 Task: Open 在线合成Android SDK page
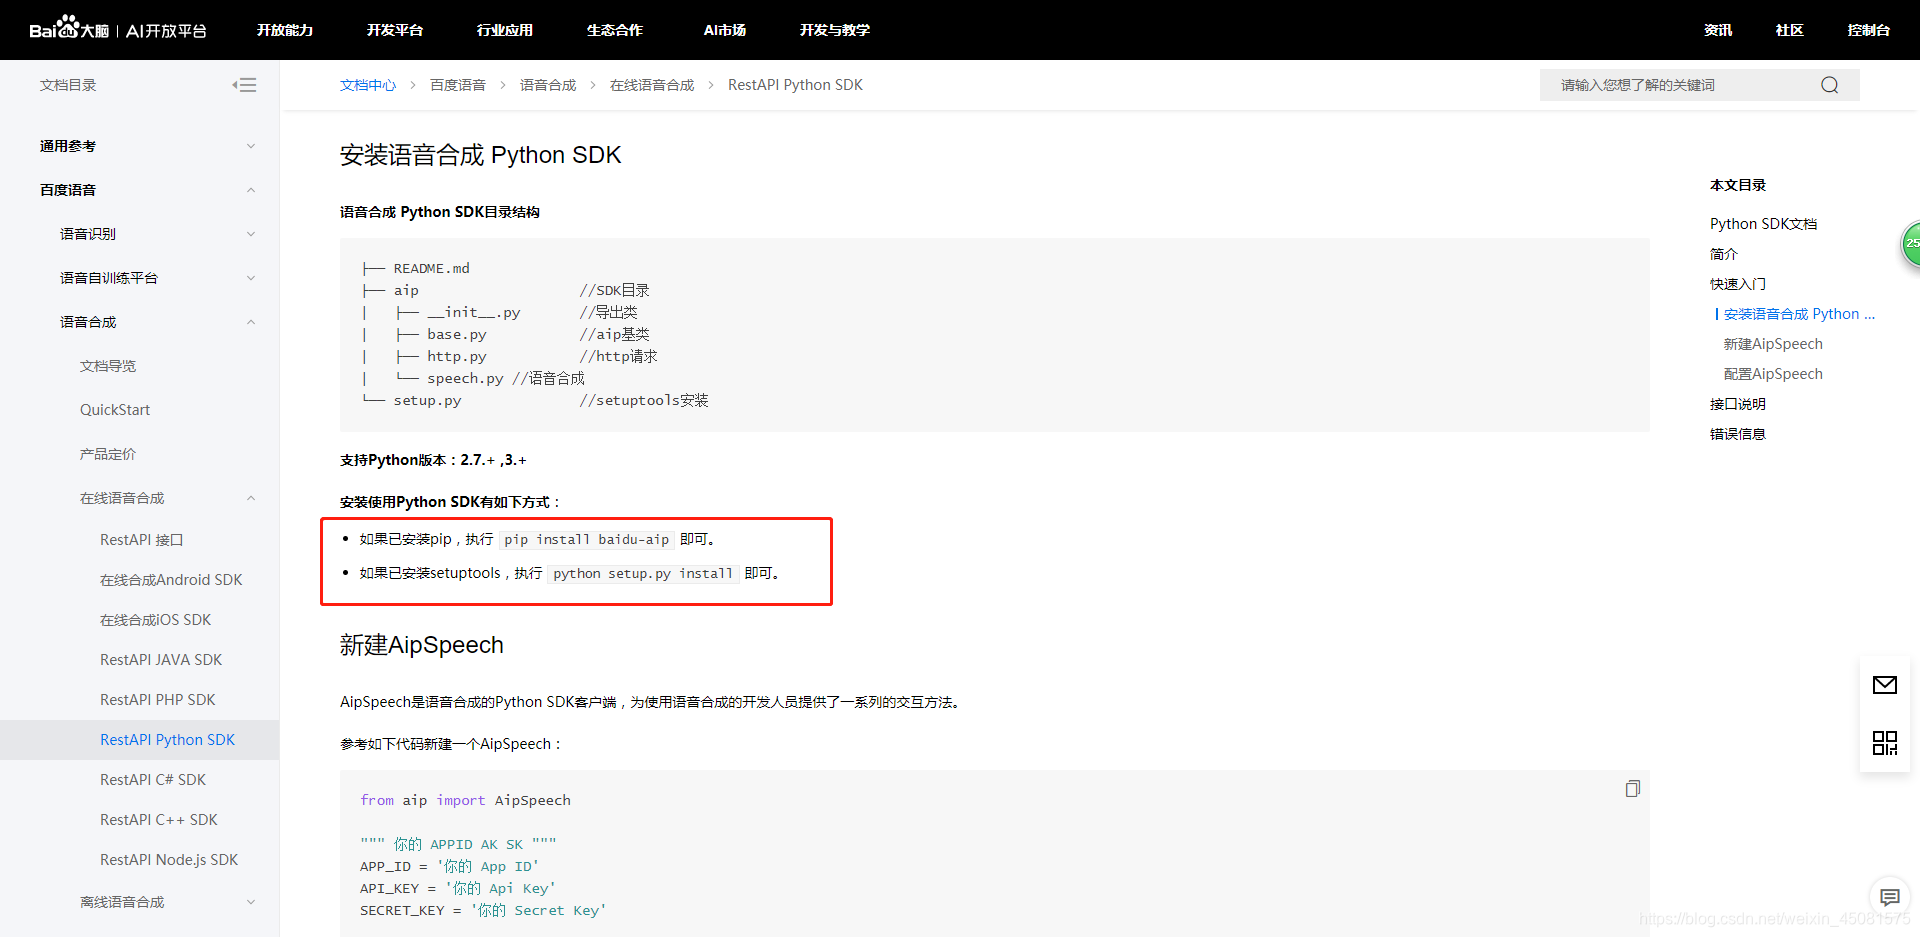tap(171, 580)
